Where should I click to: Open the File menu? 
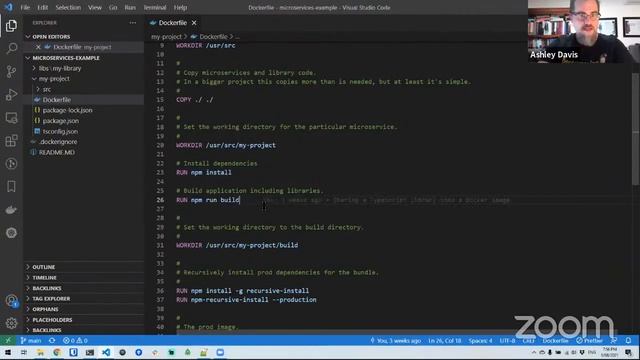(25, 7)
